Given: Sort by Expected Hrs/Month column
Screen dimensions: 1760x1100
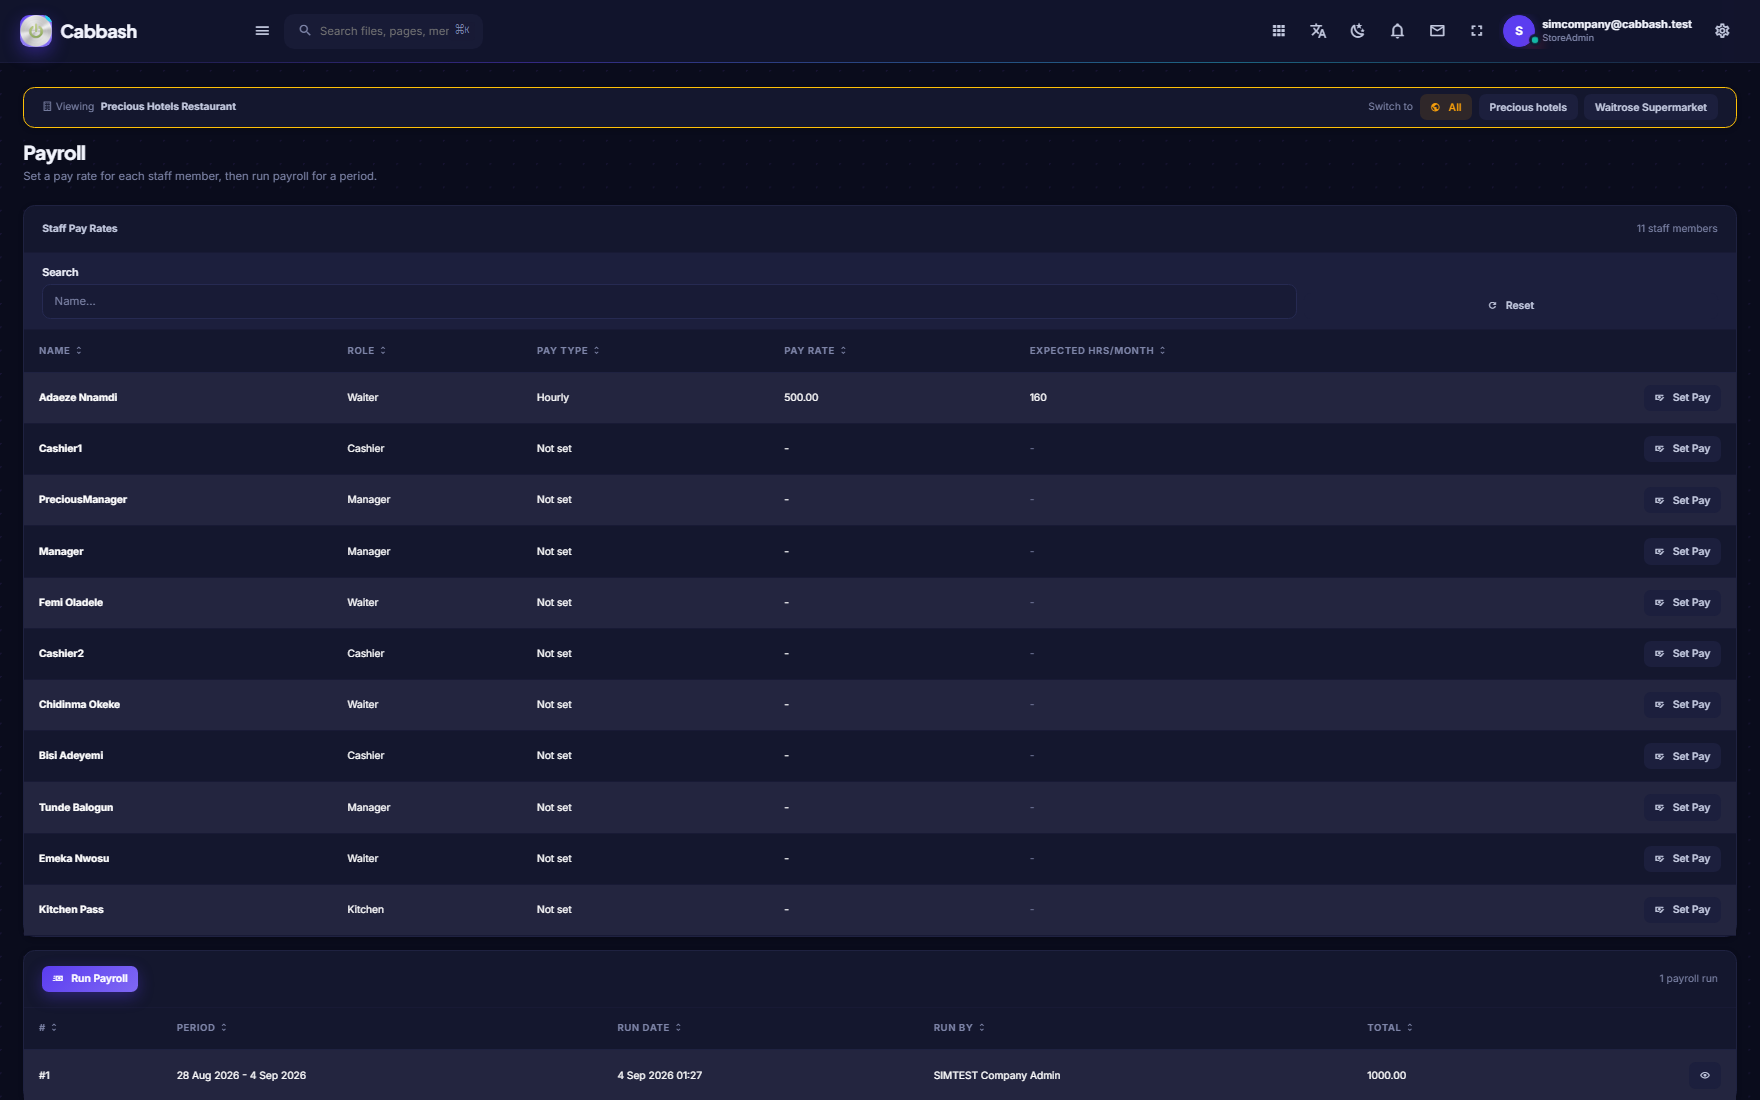Looking at the screenshot, I should tap(1097, 351).
